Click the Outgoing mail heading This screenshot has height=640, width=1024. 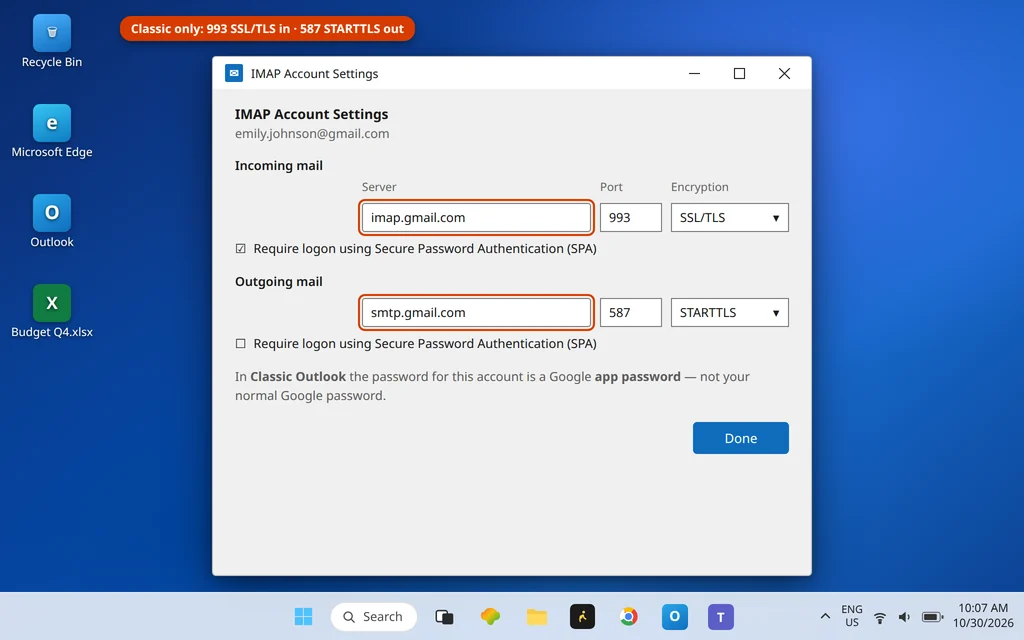coord(279,281)
